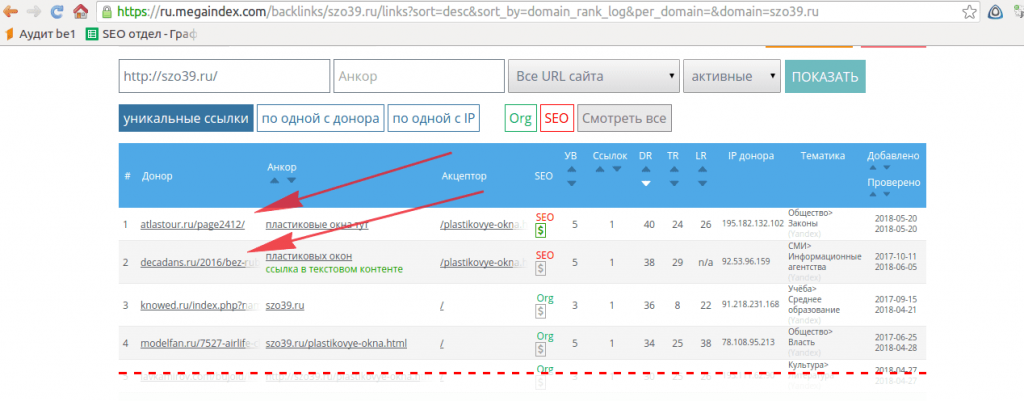
Task: Switch to по одной с донора tab
Action: (320, 119)
